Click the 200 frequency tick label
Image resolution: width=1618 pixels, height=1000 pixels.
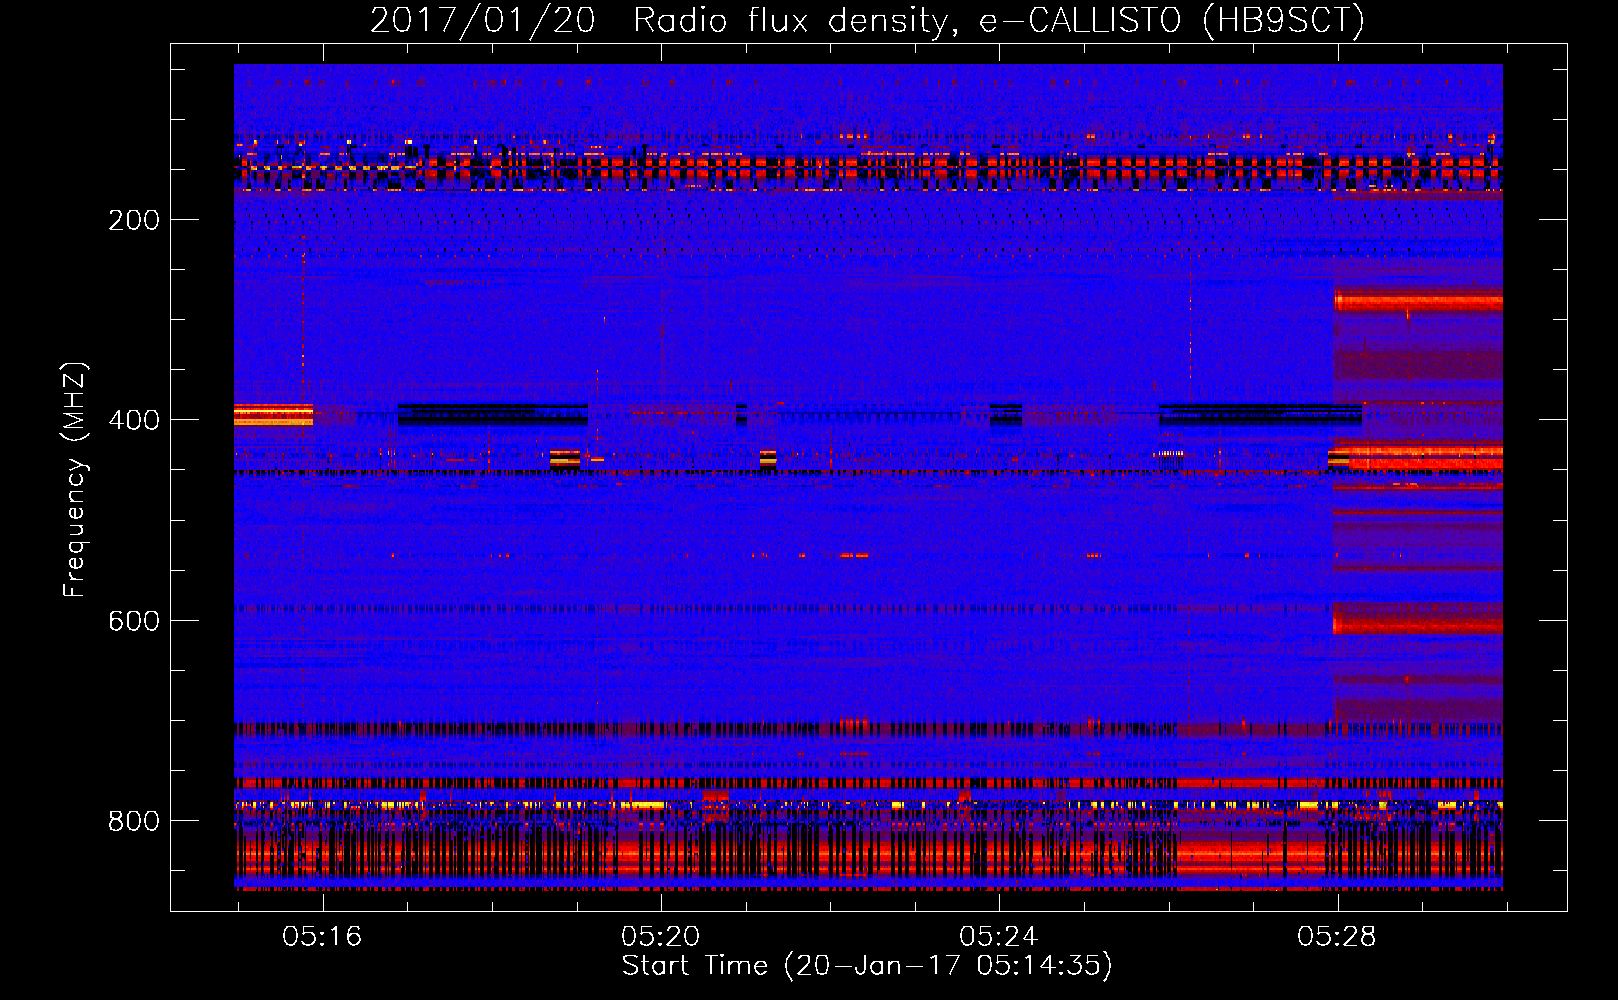pyautogui.click(x=134, y=220)
